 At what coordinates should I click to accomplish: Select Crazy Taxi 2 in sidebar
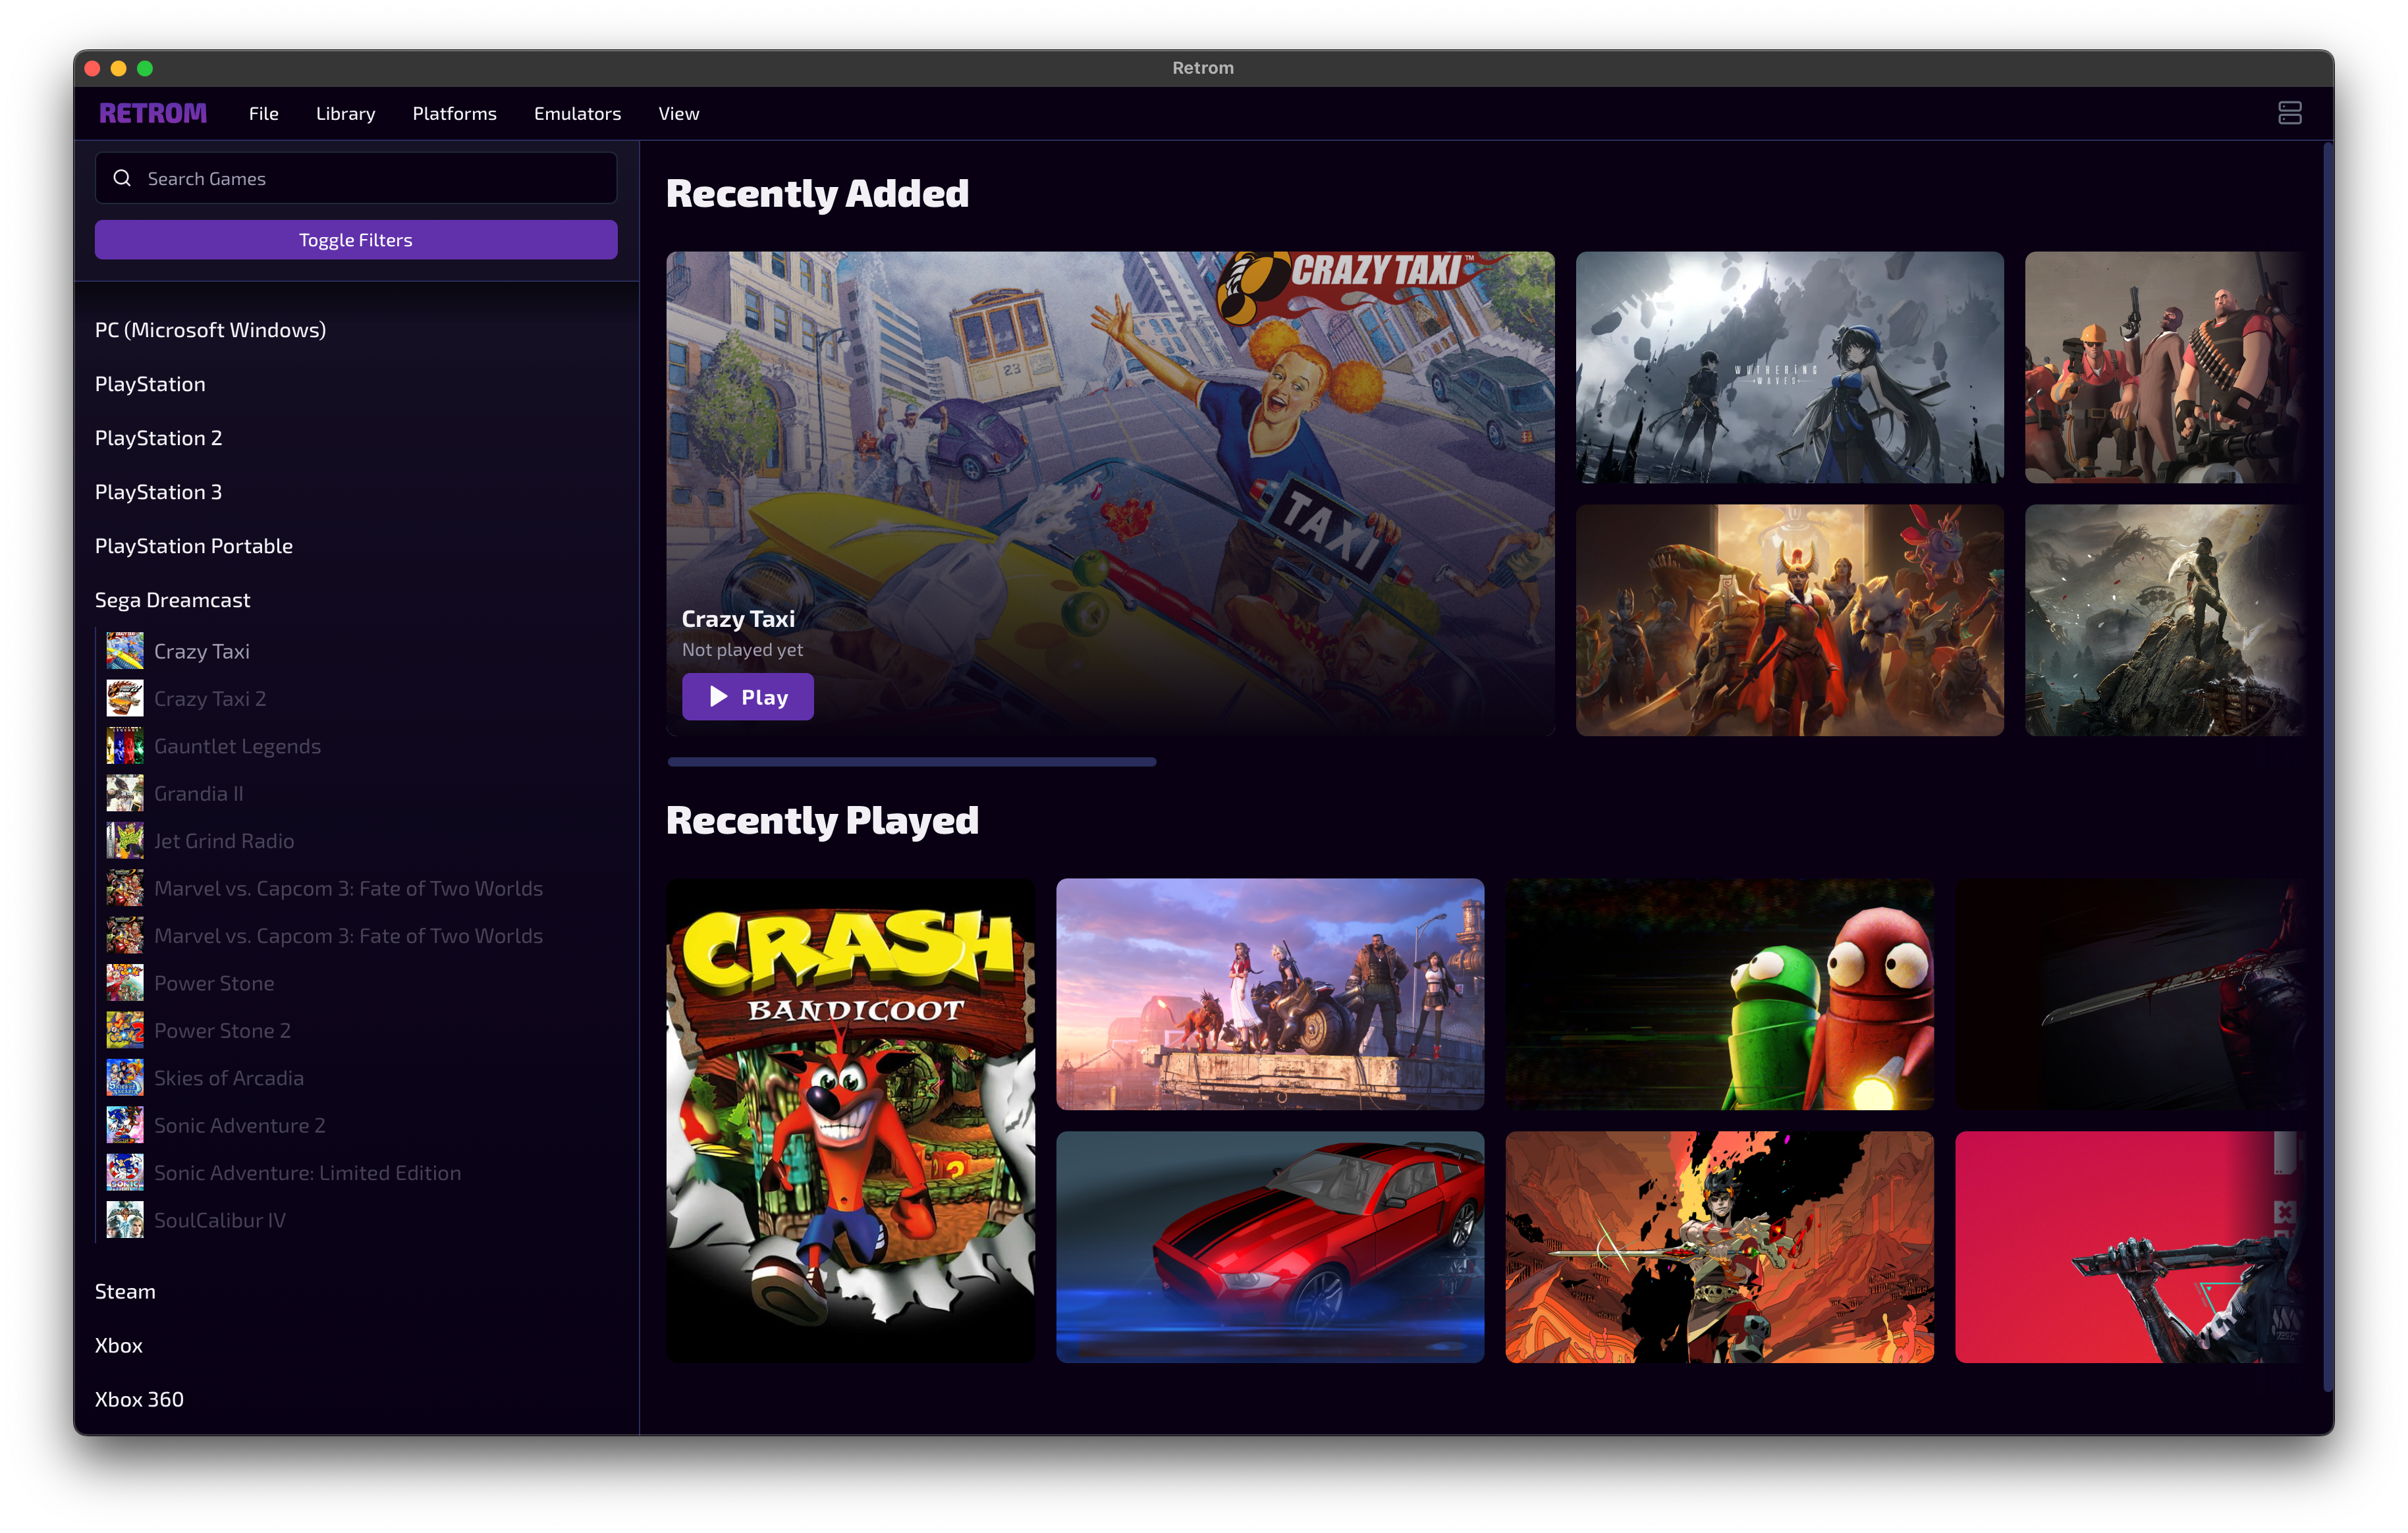coord(210,698)
